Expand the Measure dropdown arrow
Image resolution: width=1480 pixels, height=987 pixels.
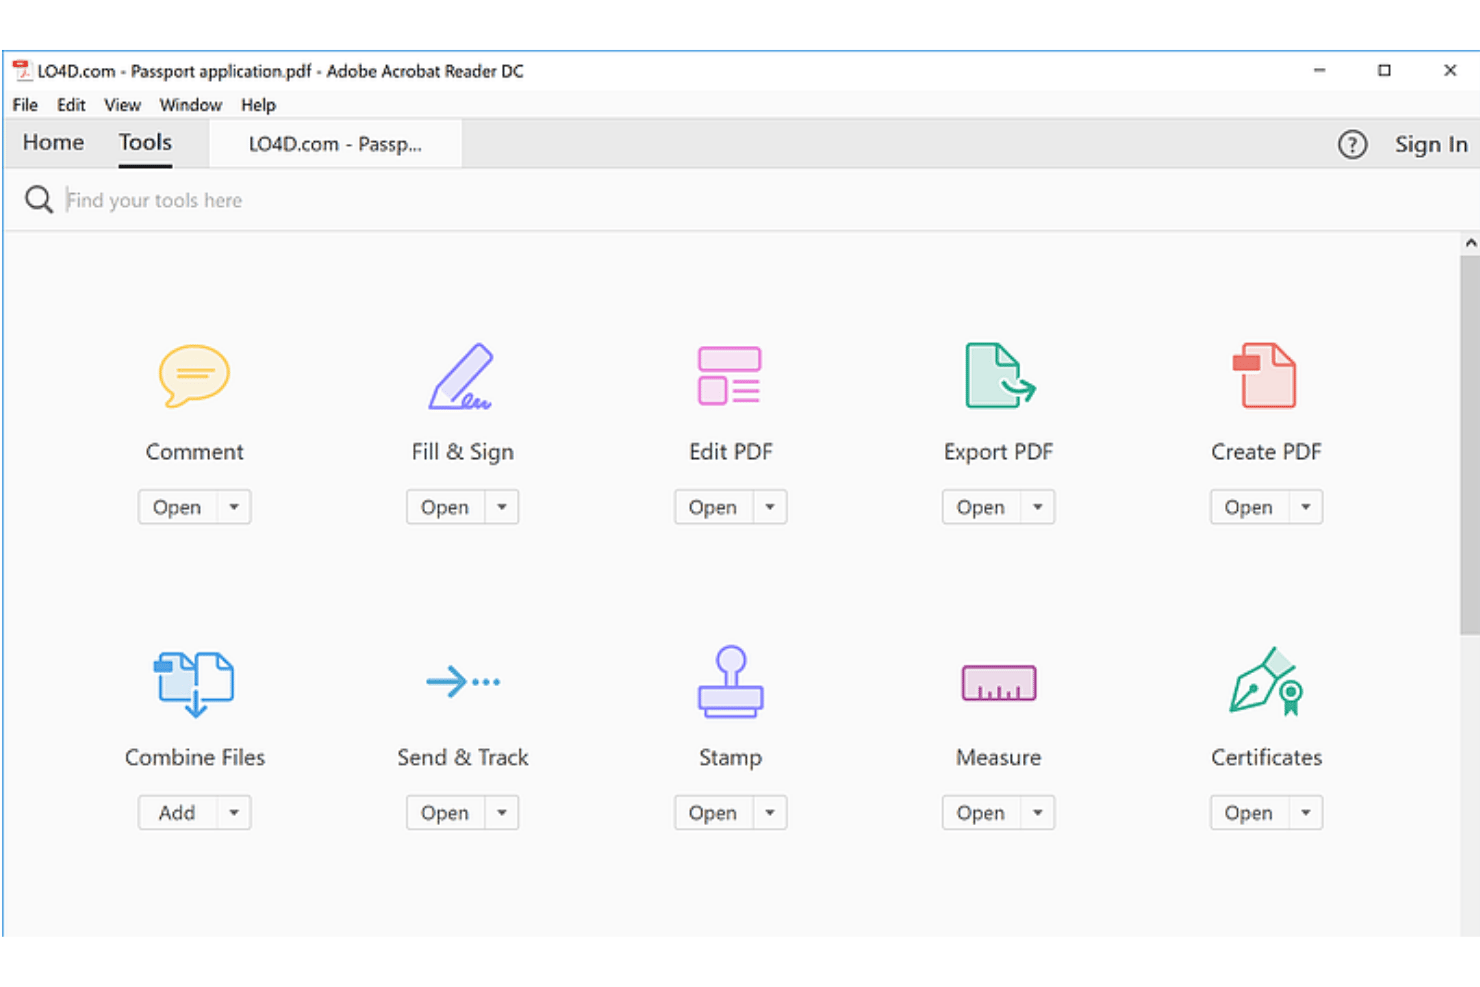1038,813
